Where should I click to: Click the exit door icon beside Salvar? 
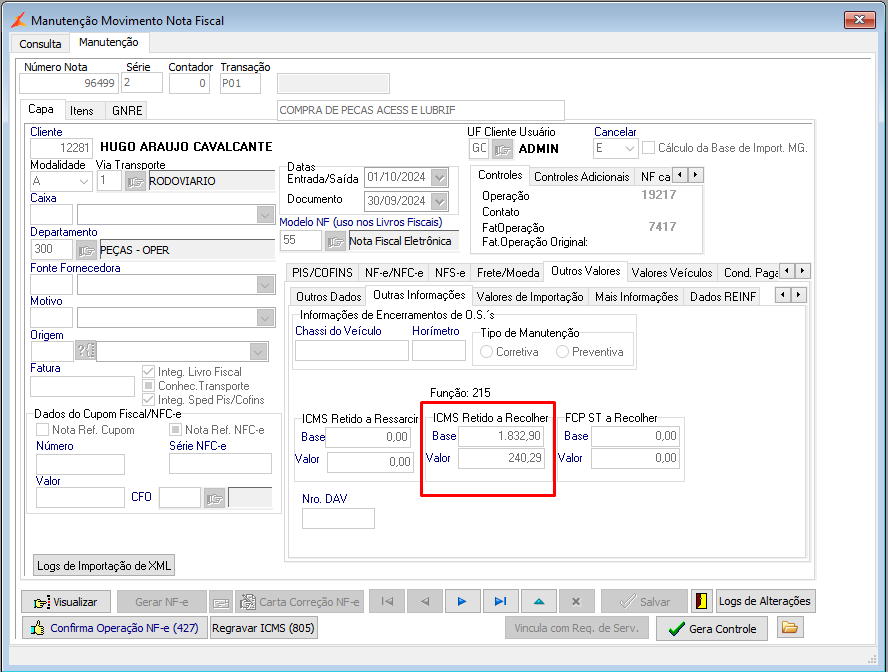[x=702, y=602]
